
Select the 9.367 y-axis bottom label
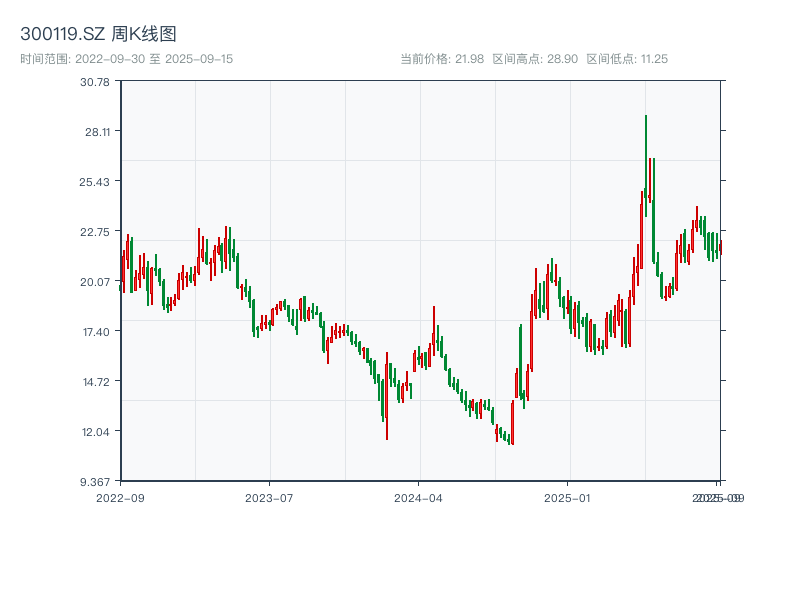95,481
